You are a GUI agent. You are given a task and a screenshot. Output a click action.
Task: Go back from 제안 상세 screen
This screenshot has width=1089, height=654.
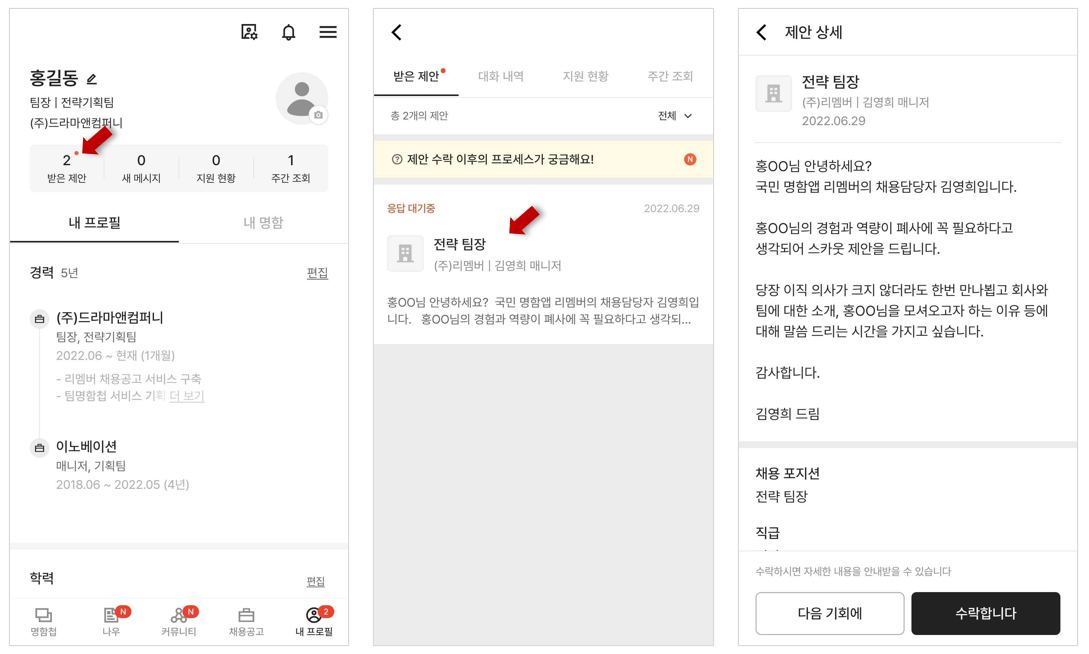coord(762,32)
